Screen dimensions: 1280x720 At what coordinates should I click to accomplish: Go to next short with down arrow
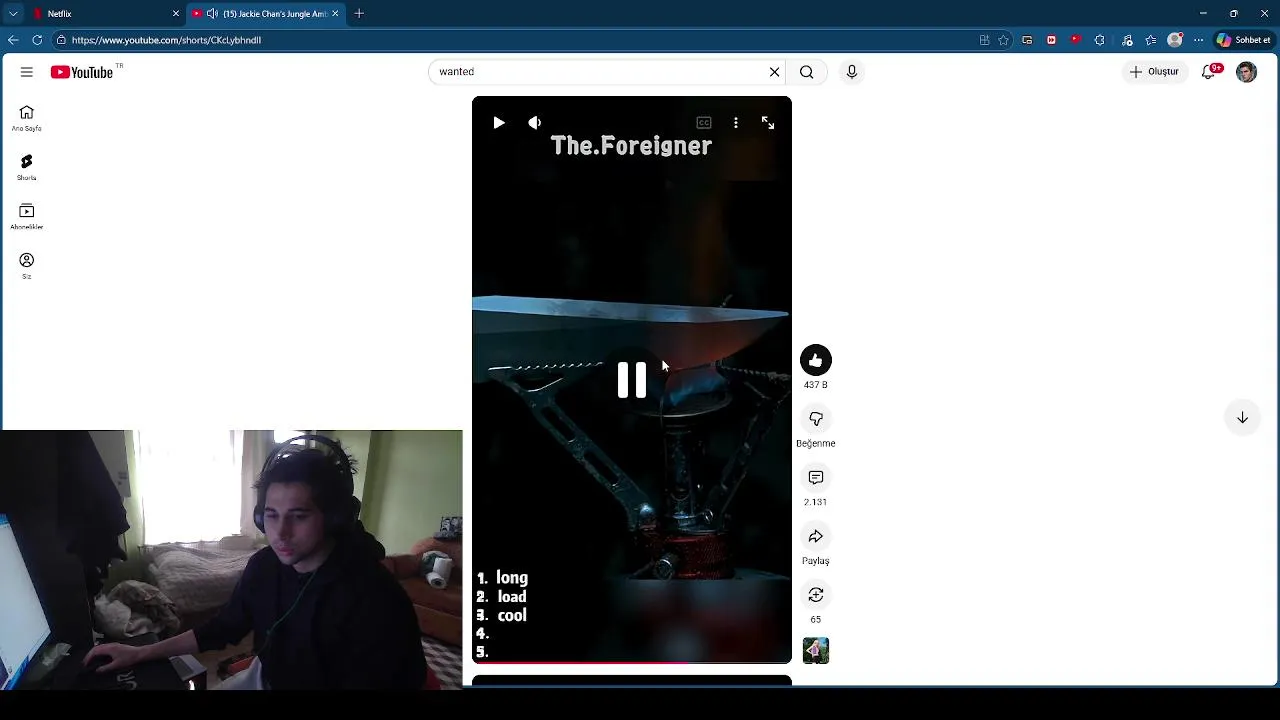(x=1242, y=418)
